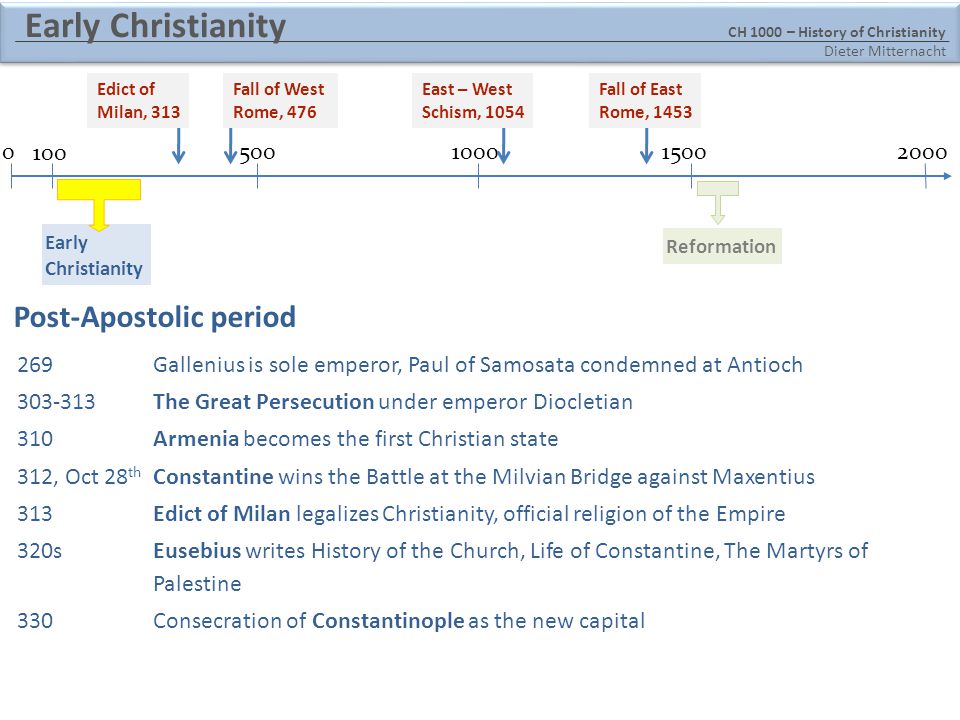This screenshot has width=960, height=720.
Task: Click the Post-Apostolic period heading
Action: [155, 317]
